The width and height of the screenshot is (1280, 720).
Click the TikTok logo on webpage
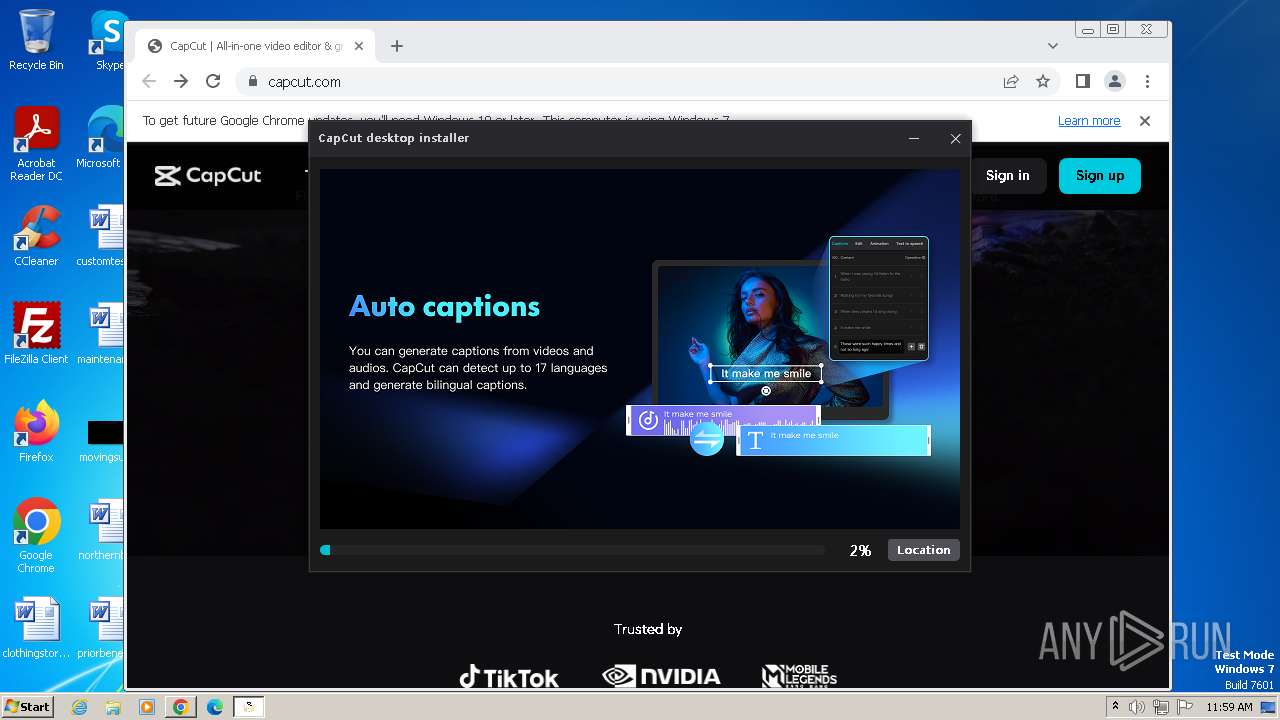tap(509, 677)
